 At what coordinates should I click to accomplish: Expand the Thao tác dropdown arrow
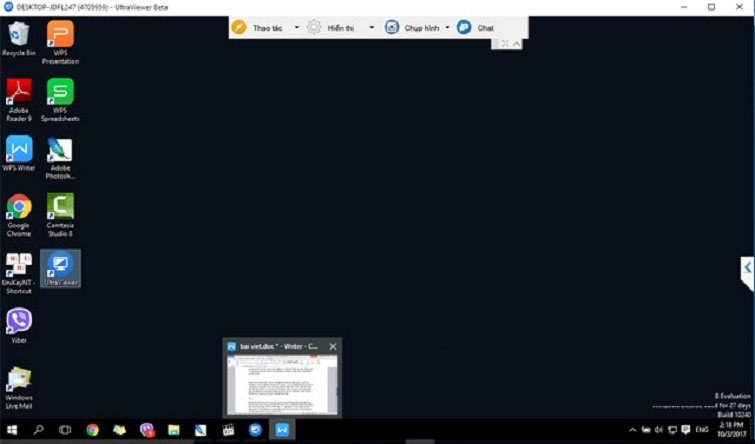297,27
